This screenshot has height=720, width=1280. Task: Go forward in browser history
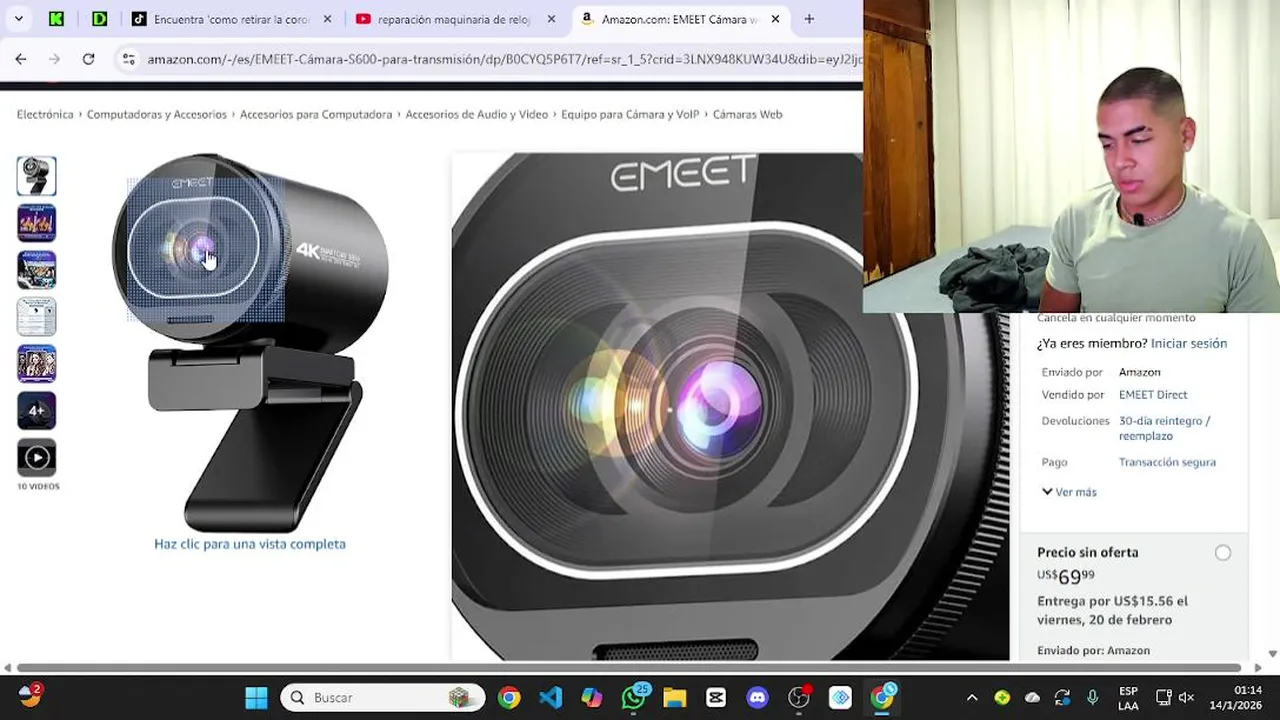55,59
